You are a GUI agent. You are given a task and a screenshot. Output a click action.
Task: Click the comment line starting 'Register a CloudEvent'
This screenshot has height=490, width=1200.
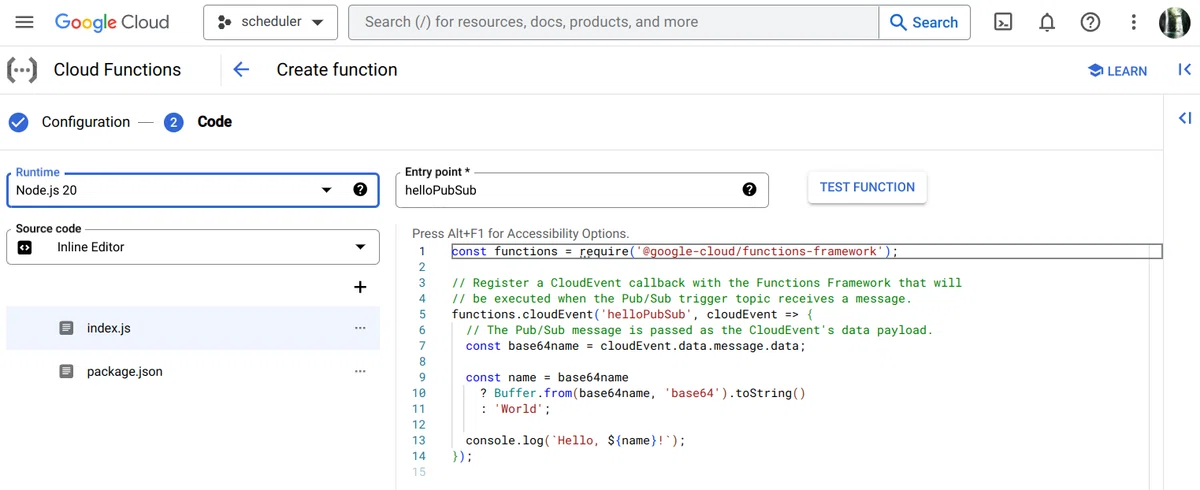click(707, 283)
